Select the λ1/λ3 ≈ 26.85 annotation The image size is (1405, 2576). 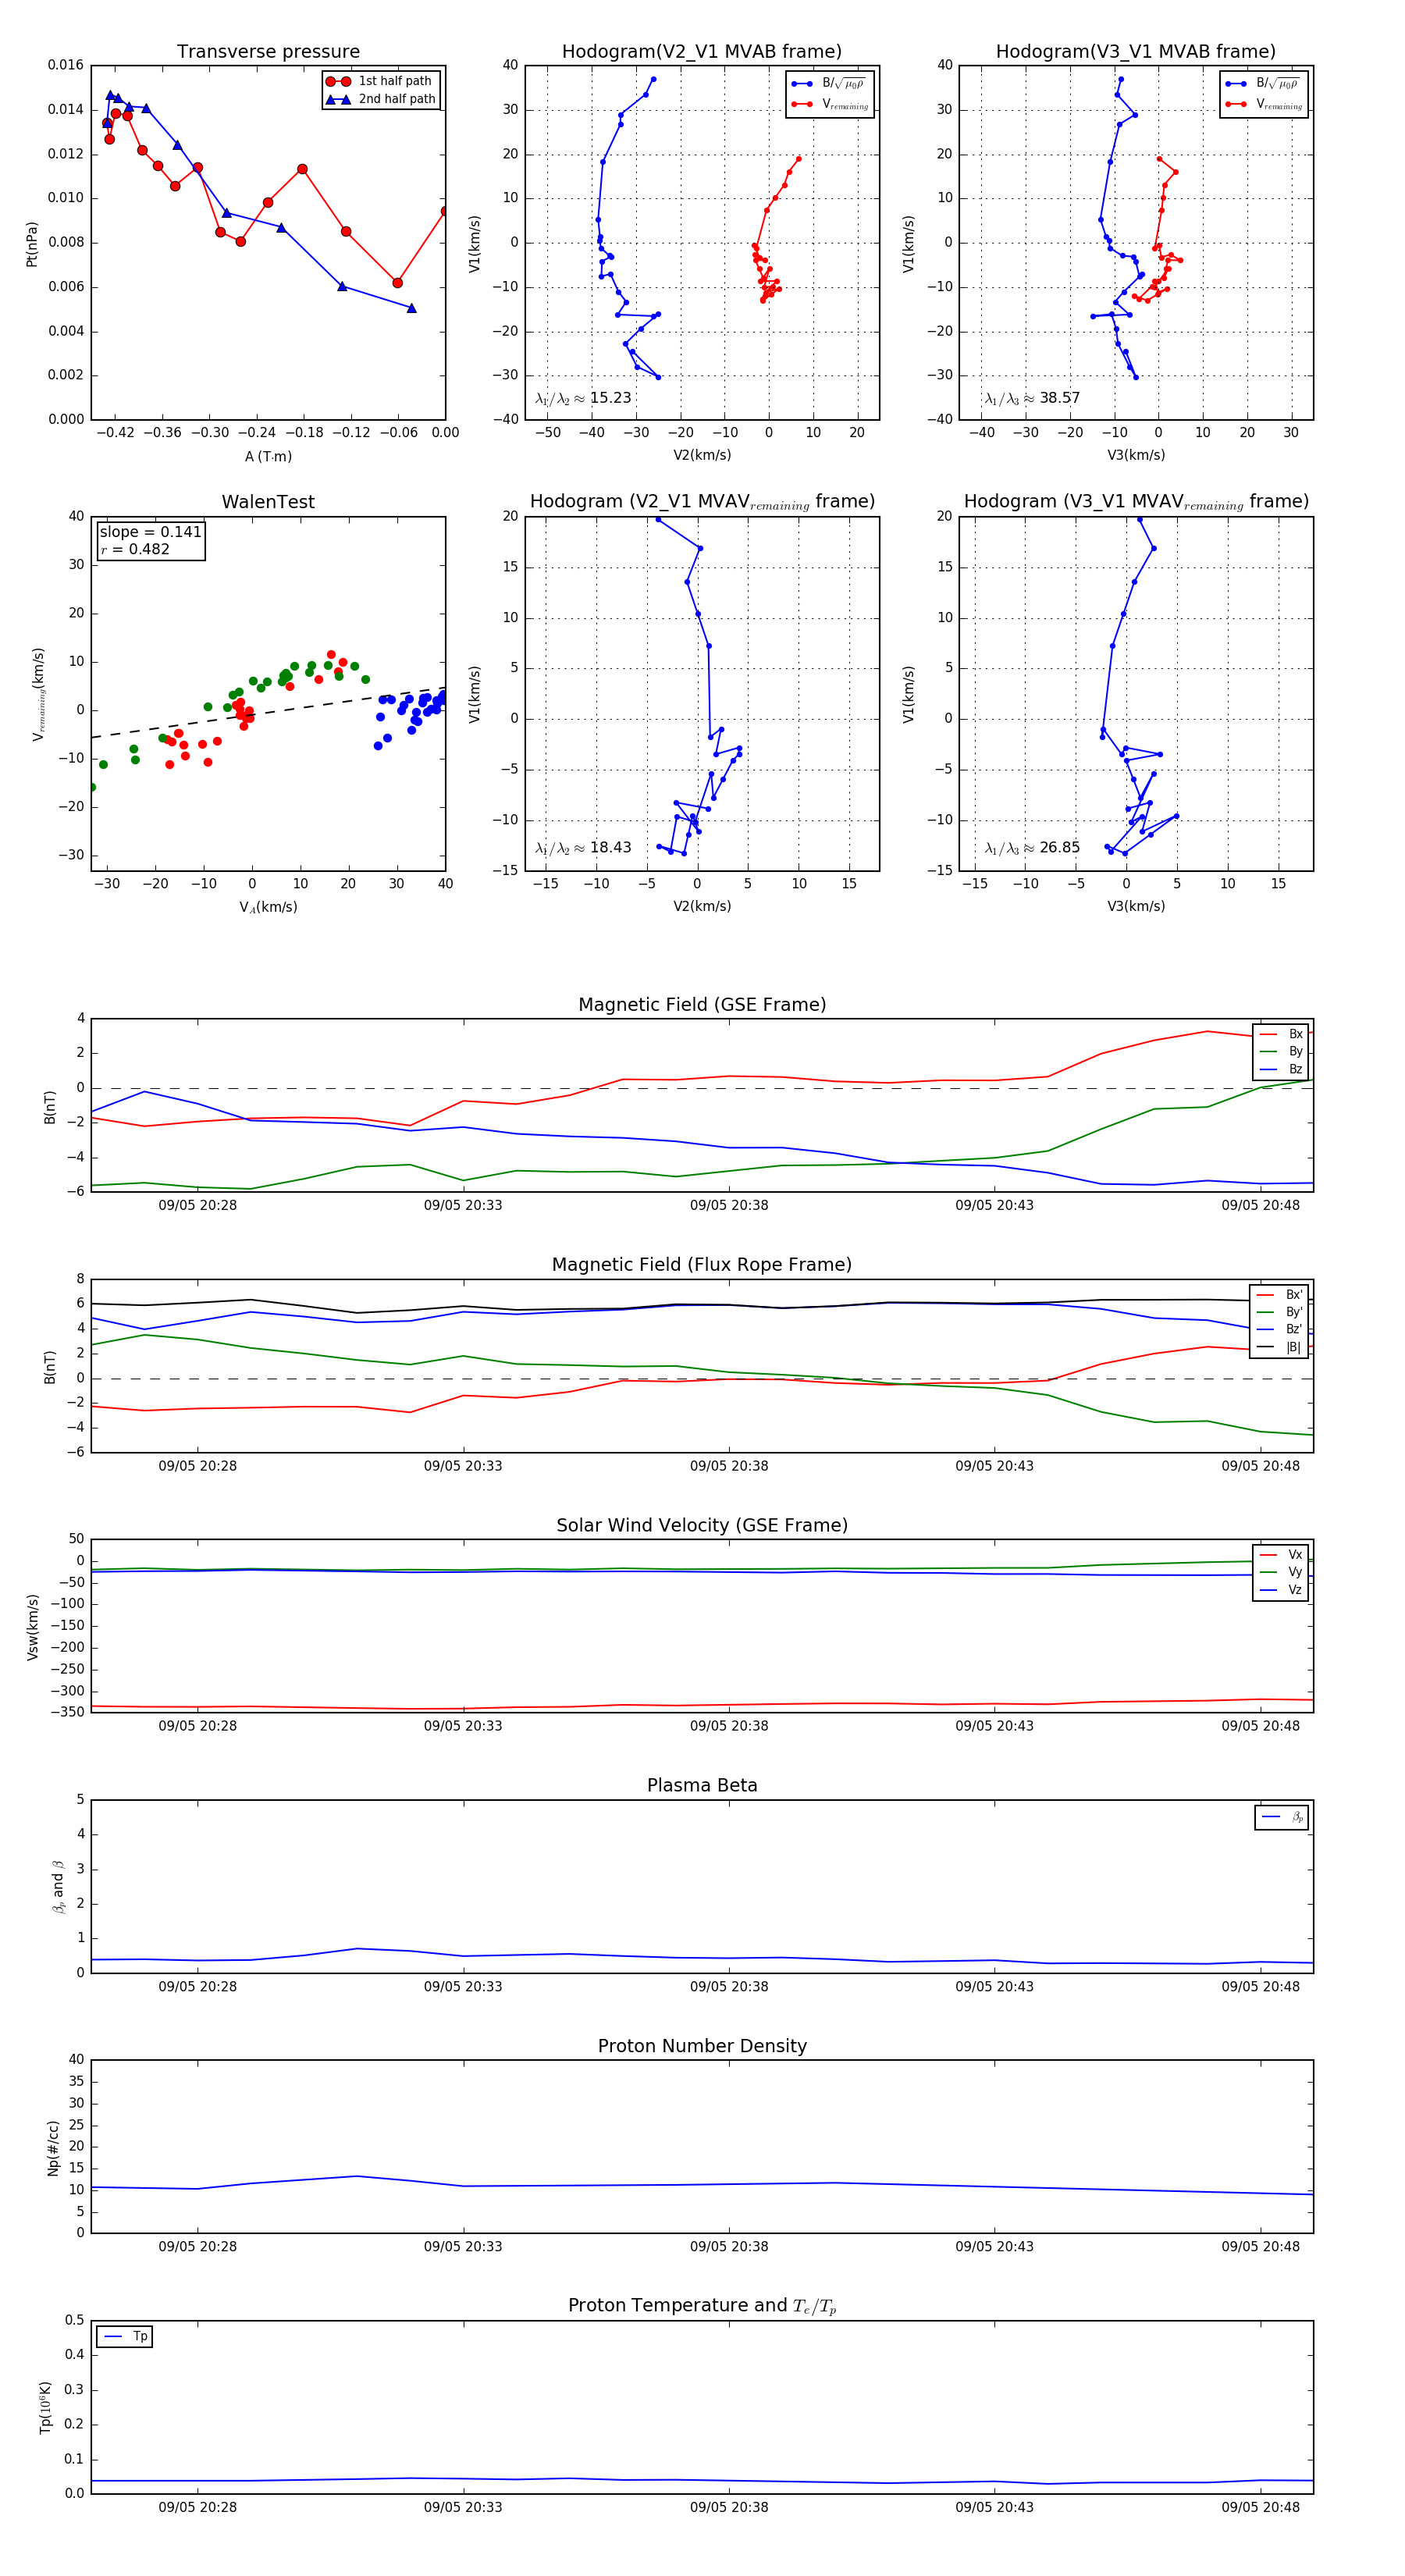pos(1032,848)
